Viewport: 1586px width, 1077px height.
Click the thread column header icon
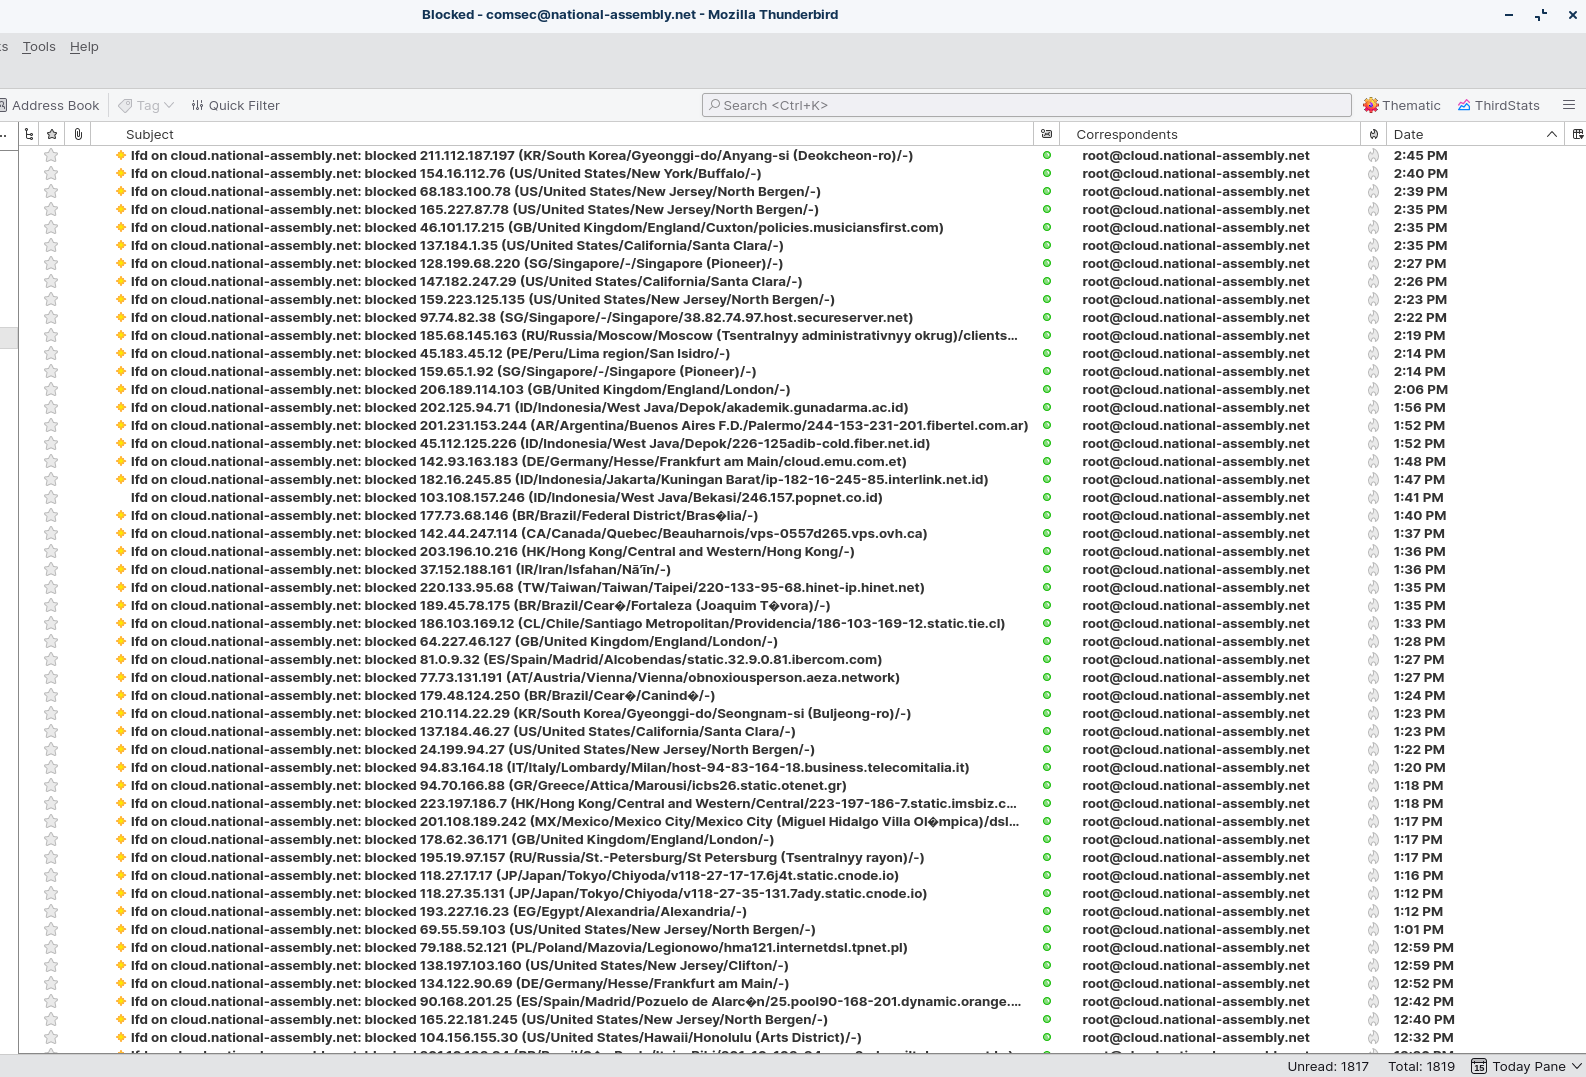tap(29, 134)
